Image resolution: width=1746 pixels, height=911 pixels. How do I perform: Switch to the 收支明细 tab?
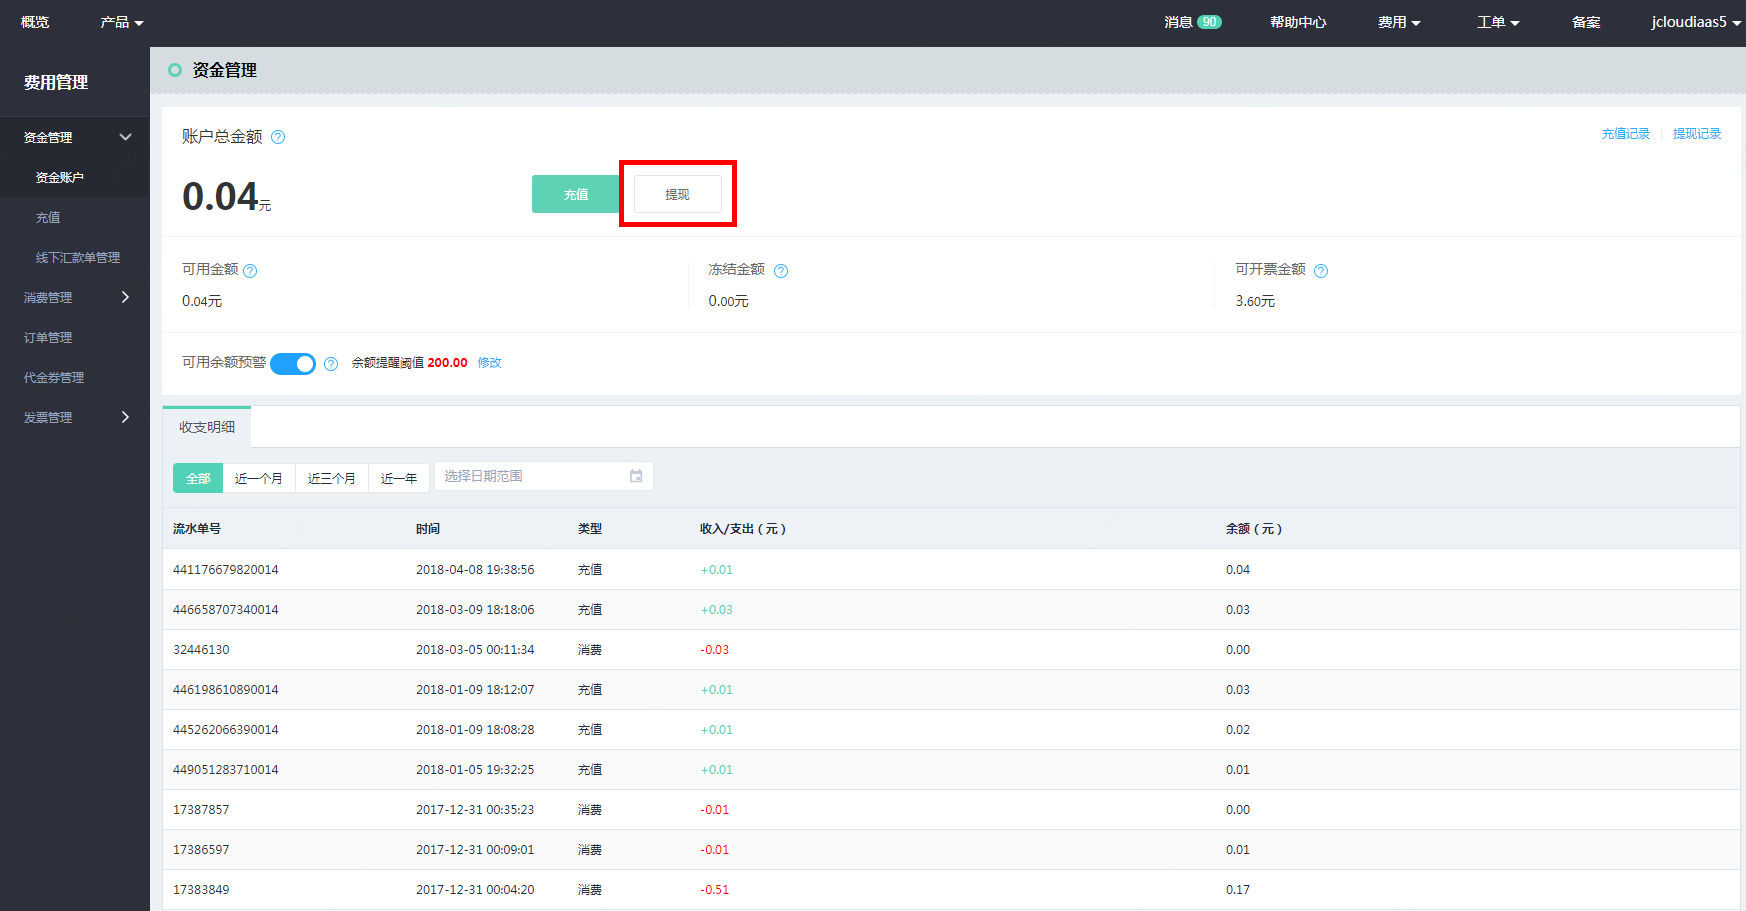tap(207, 427)
